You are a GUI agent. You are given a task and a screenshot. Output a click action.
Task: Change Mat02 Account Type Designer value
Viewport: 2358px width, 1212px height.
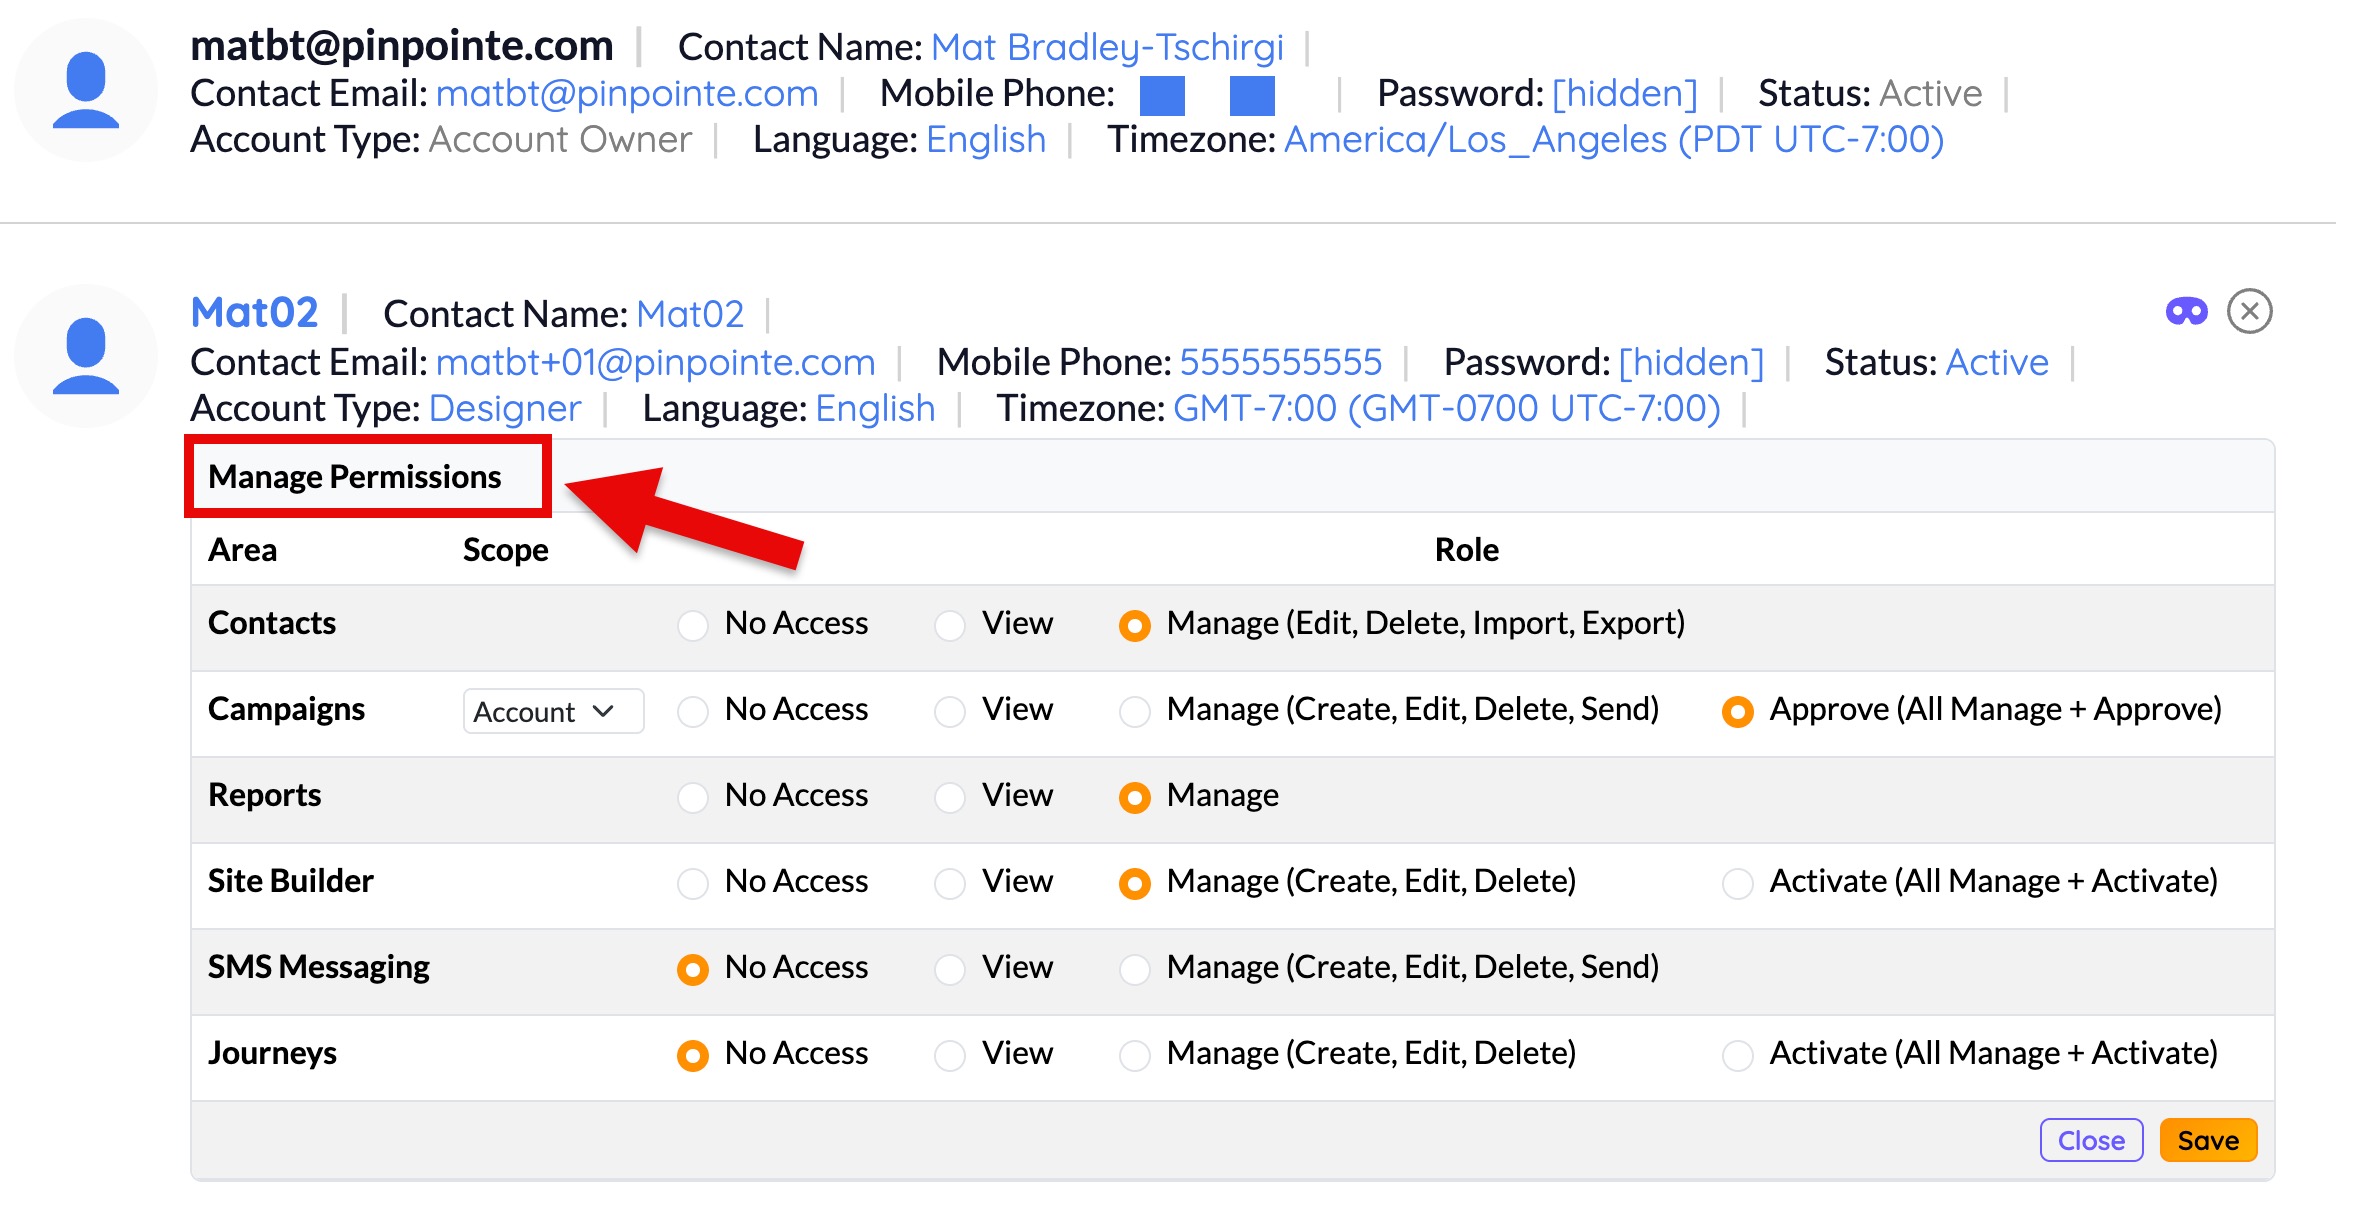tap(504, 409)
